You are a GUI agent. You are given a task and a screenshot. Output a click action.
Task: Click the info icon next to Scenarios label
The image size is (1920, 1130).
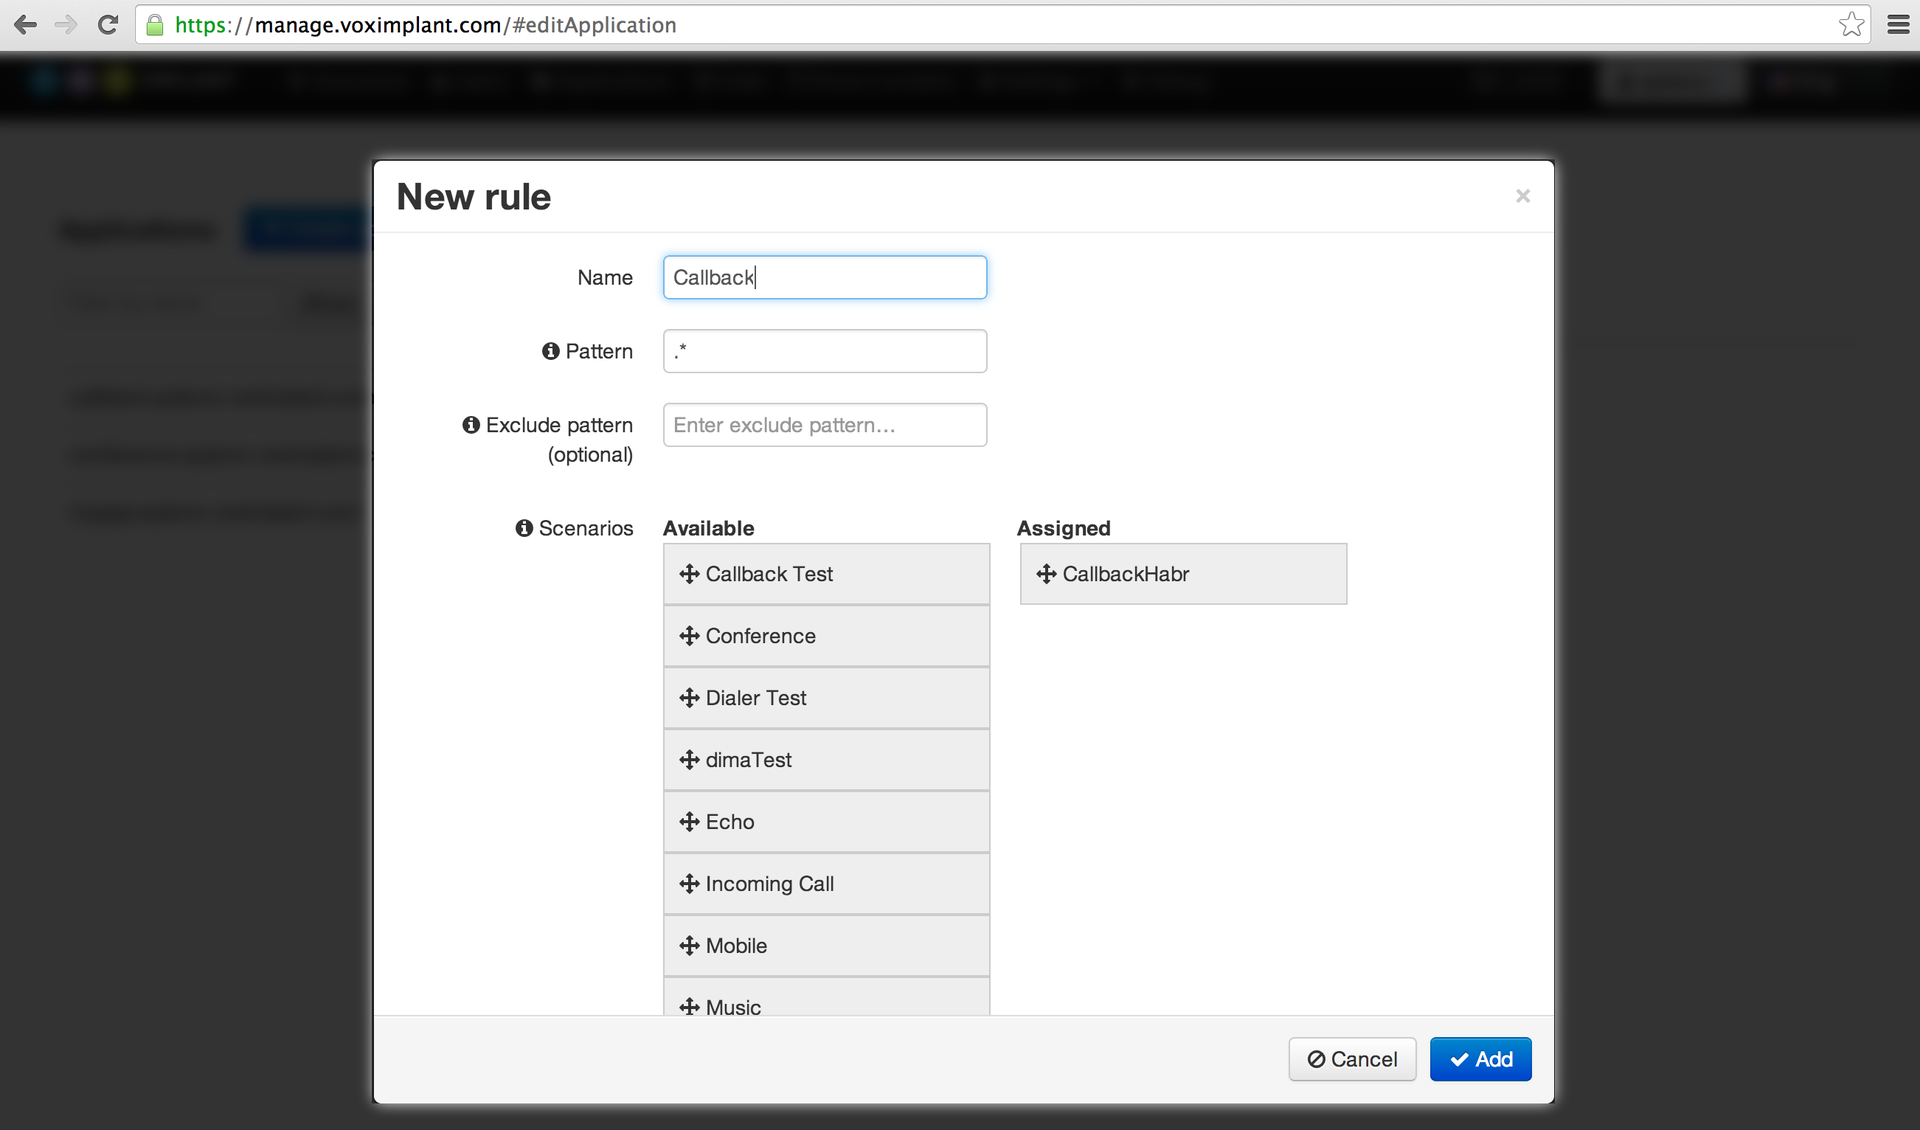pyautogui.click(x=522, y=526)
